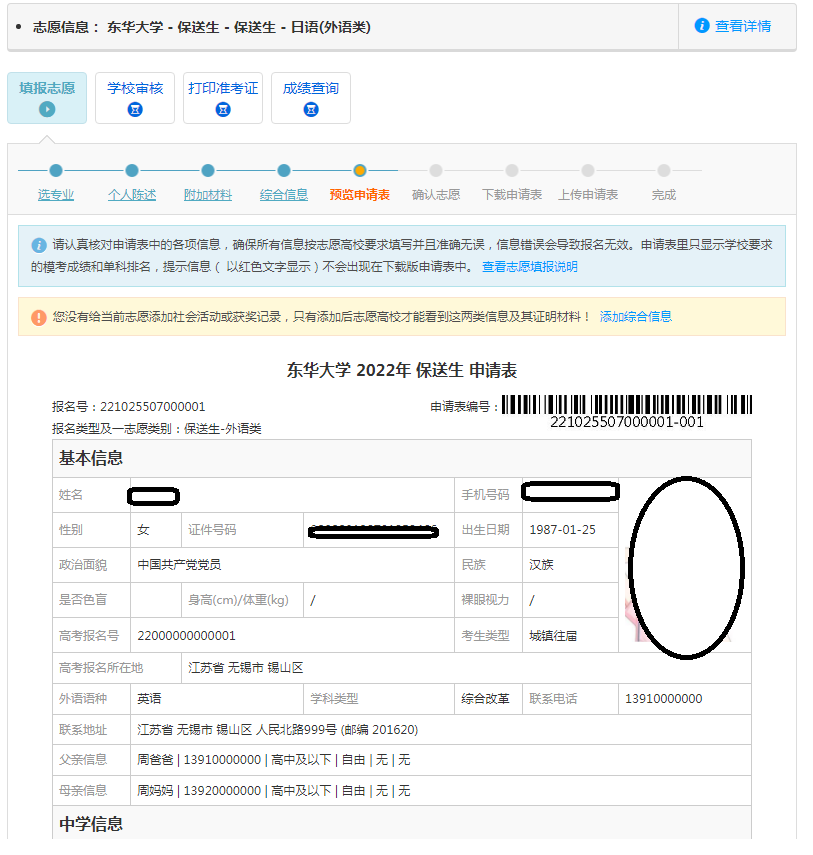Viewport: 813px width, 855px height.
Task: Click the 添加综合信息 link
Action: coord(635,317)
